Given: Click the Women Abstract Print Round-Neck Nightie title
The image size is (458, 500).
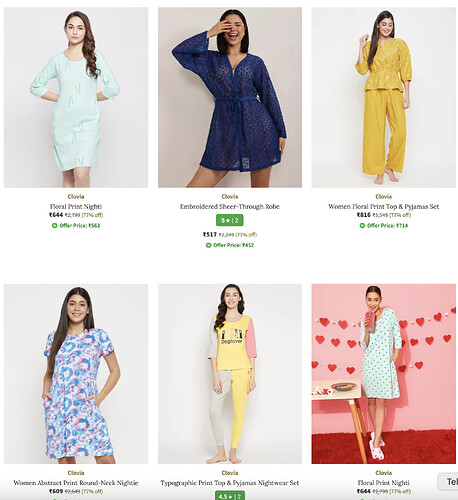Looking at the screenshot, I should click(76, 483).
